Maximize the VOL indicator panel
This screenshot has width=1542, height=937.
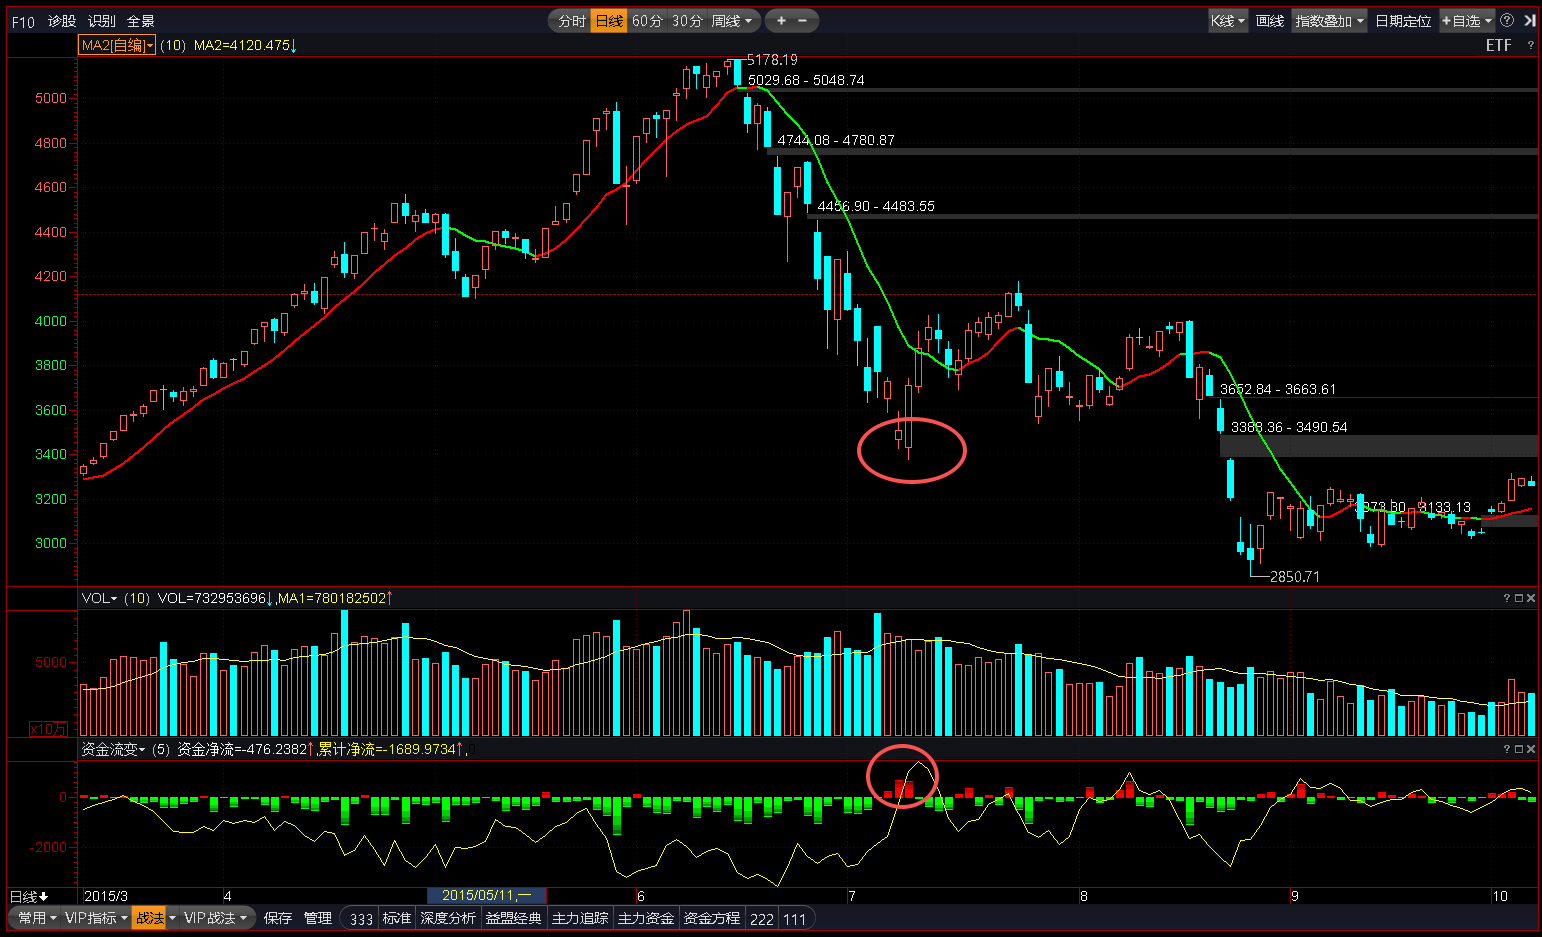pos(1519,598)
